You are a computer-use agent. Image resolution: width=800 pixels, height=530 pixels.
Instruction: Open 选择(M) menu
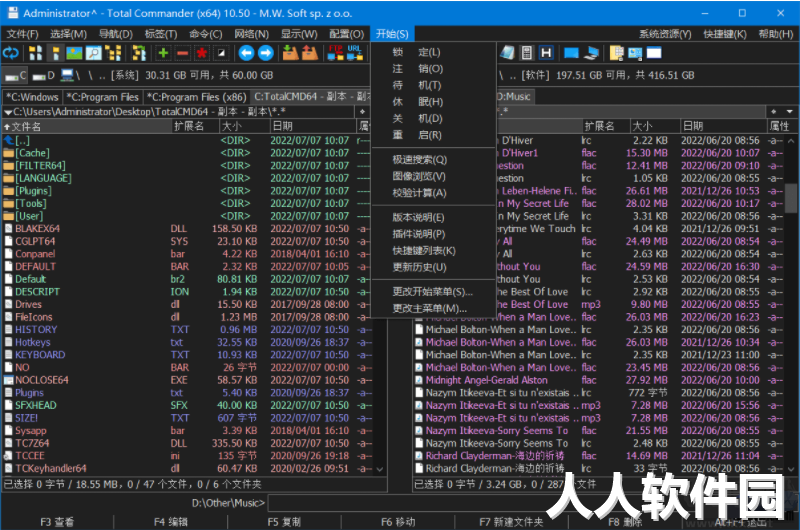click(x=68, y=34)
